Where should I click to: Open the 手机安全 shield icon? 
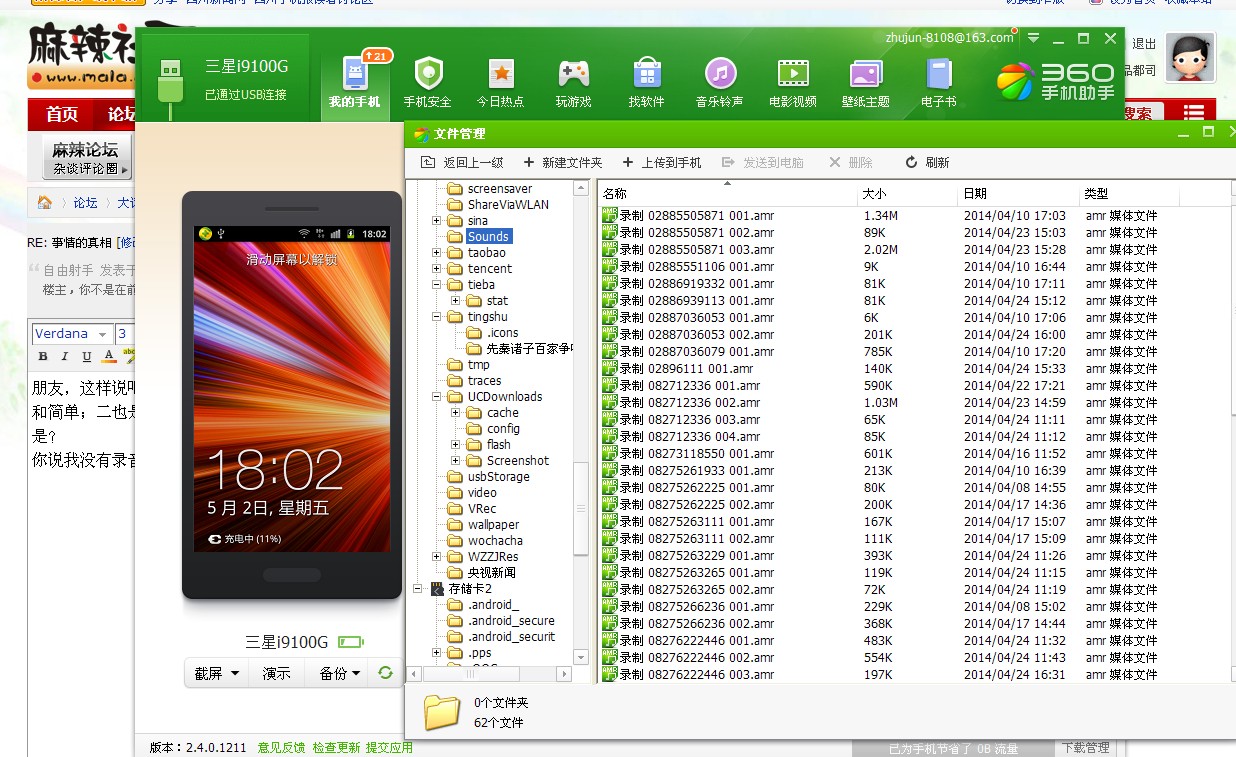(x=428, y=74)
